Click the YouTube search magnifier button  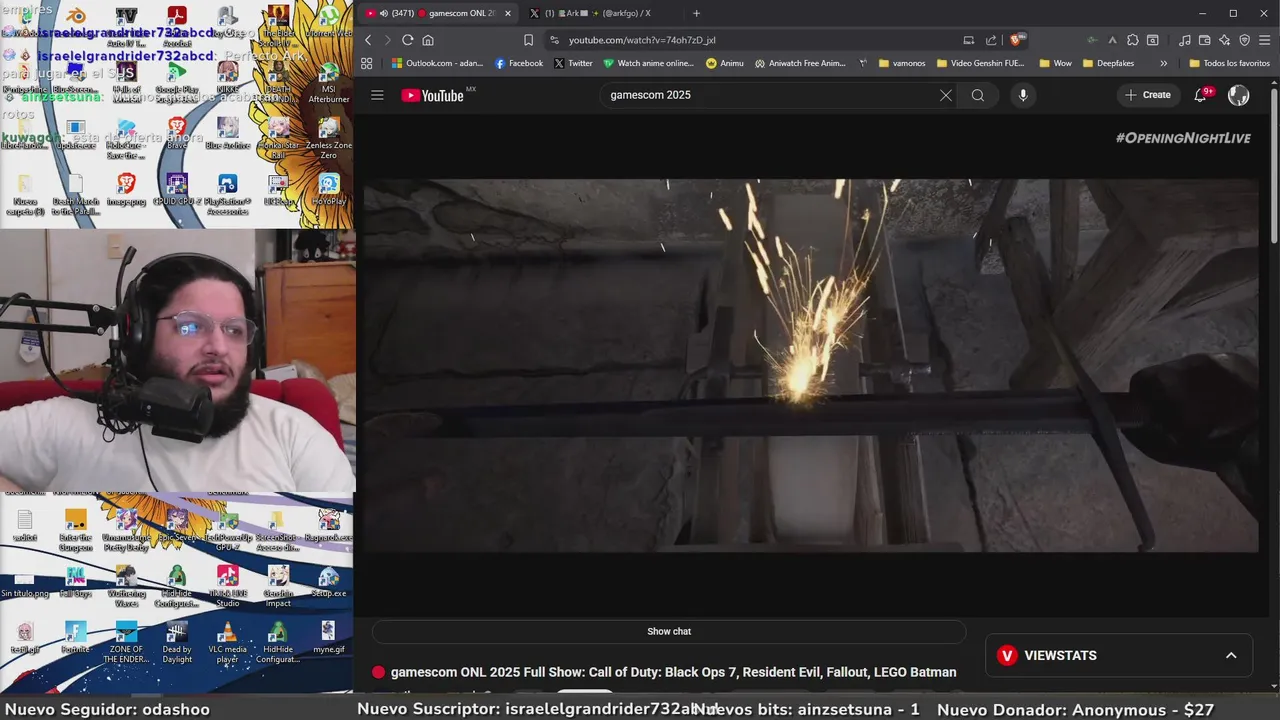click(978, 95)
